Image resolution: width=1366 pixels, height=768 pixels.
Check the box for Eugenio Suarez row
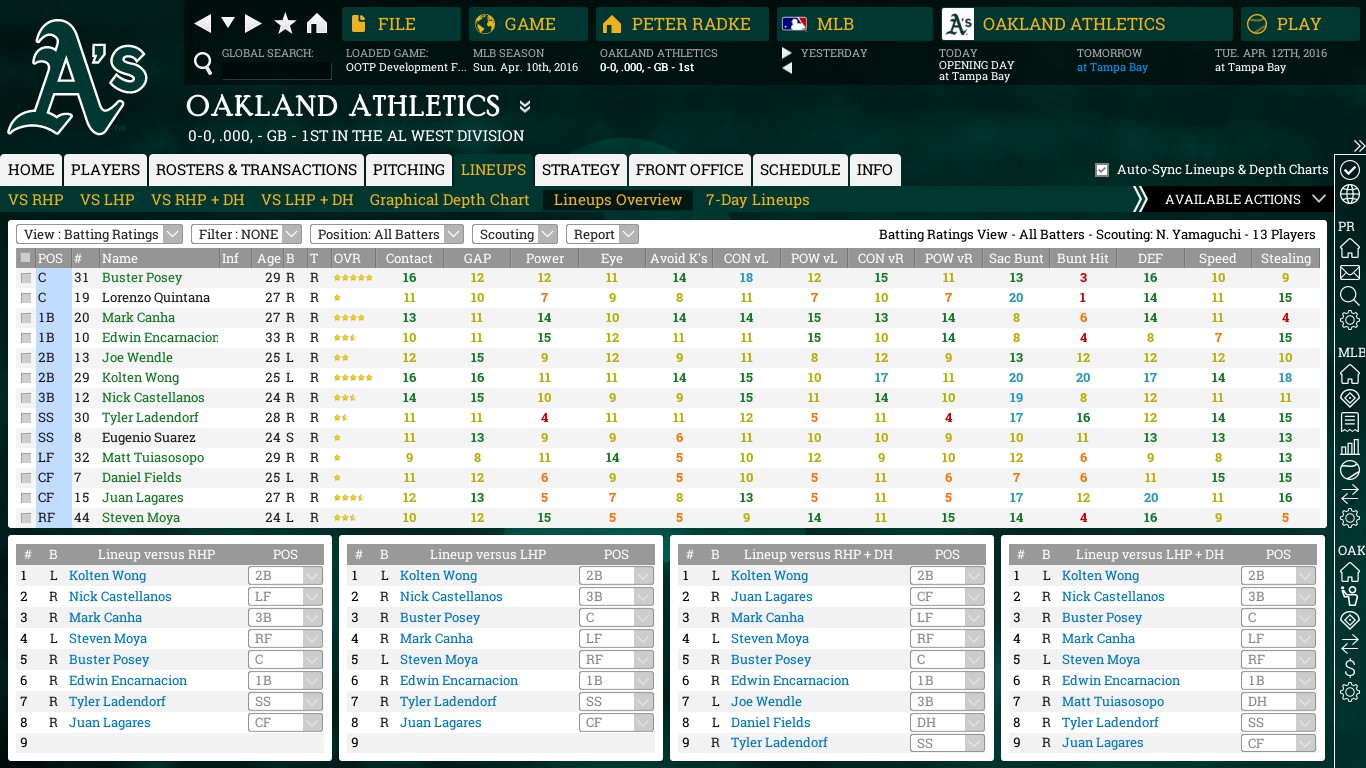[25, 438]
